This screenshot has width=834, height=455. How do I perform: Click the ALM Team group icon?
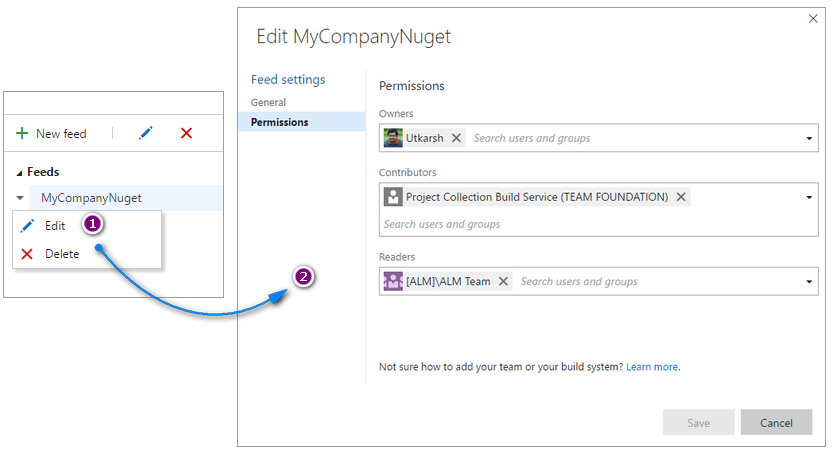point(393,282)
